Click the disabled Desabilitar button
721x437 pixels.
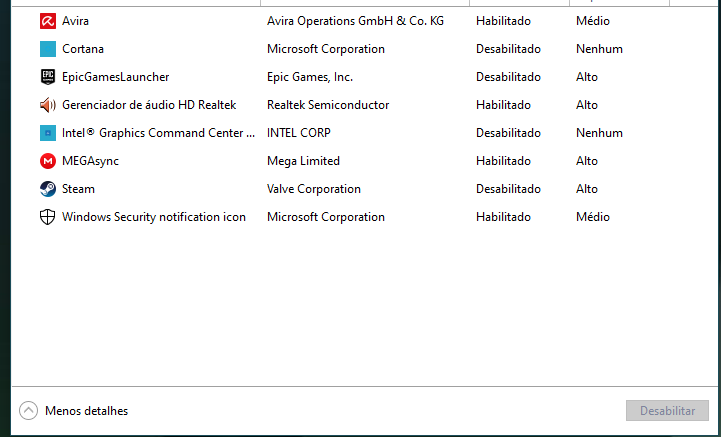coord(667,410)
